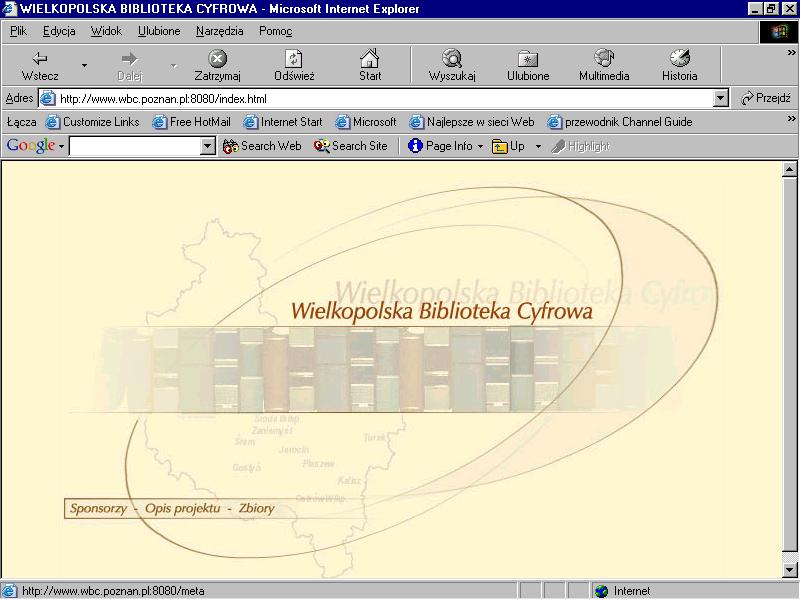Click the Google toolbar logo
Viewport: 800px width, 600px height.
pyautogui.click(x=31, y=145)
